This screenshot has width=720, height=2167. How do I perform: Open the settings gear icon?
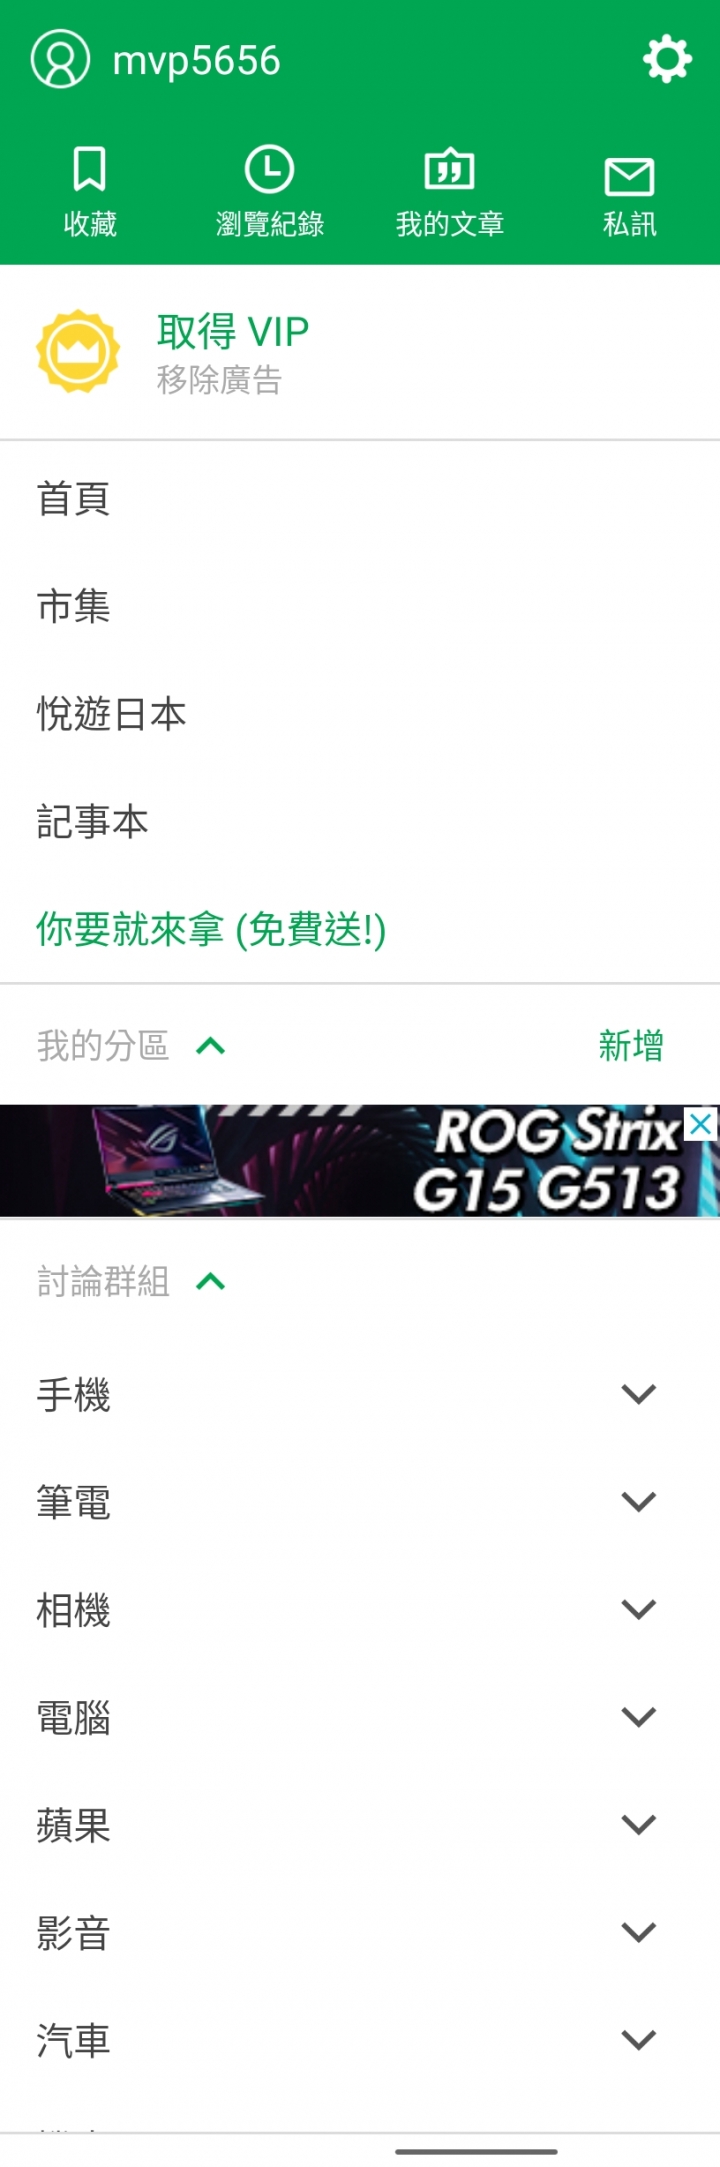click(667, 60)
